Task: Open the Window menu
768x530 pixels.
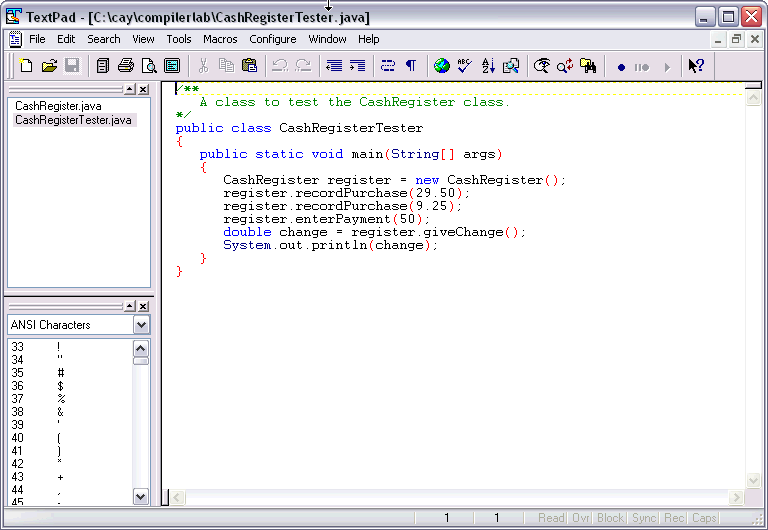Action: [x=327, y=39]
